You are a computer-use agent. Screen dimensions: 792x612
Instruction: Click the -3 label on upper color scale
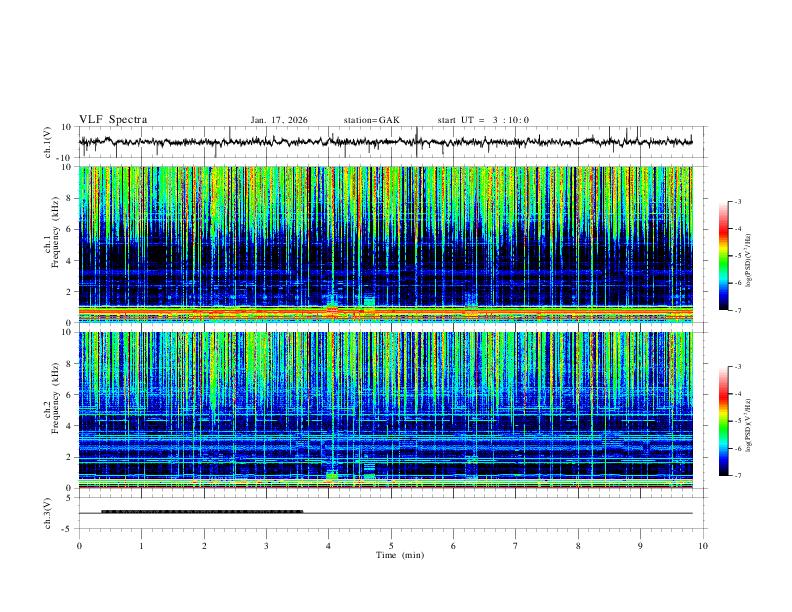[737, 201]
